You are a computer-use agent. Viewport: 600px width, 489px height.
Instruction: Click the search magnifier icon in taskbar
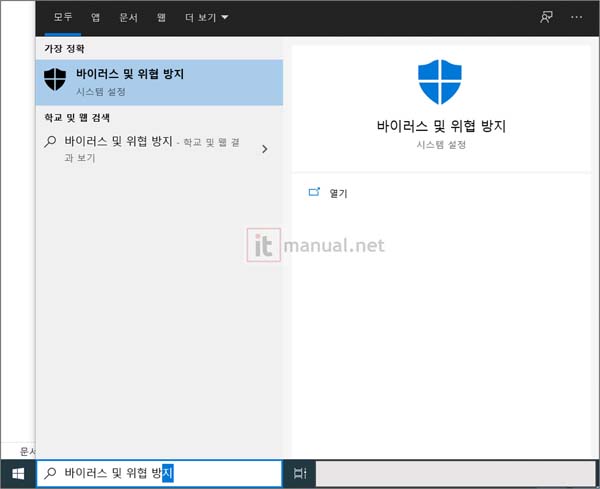pyautogui.click(x=50, y=473)
